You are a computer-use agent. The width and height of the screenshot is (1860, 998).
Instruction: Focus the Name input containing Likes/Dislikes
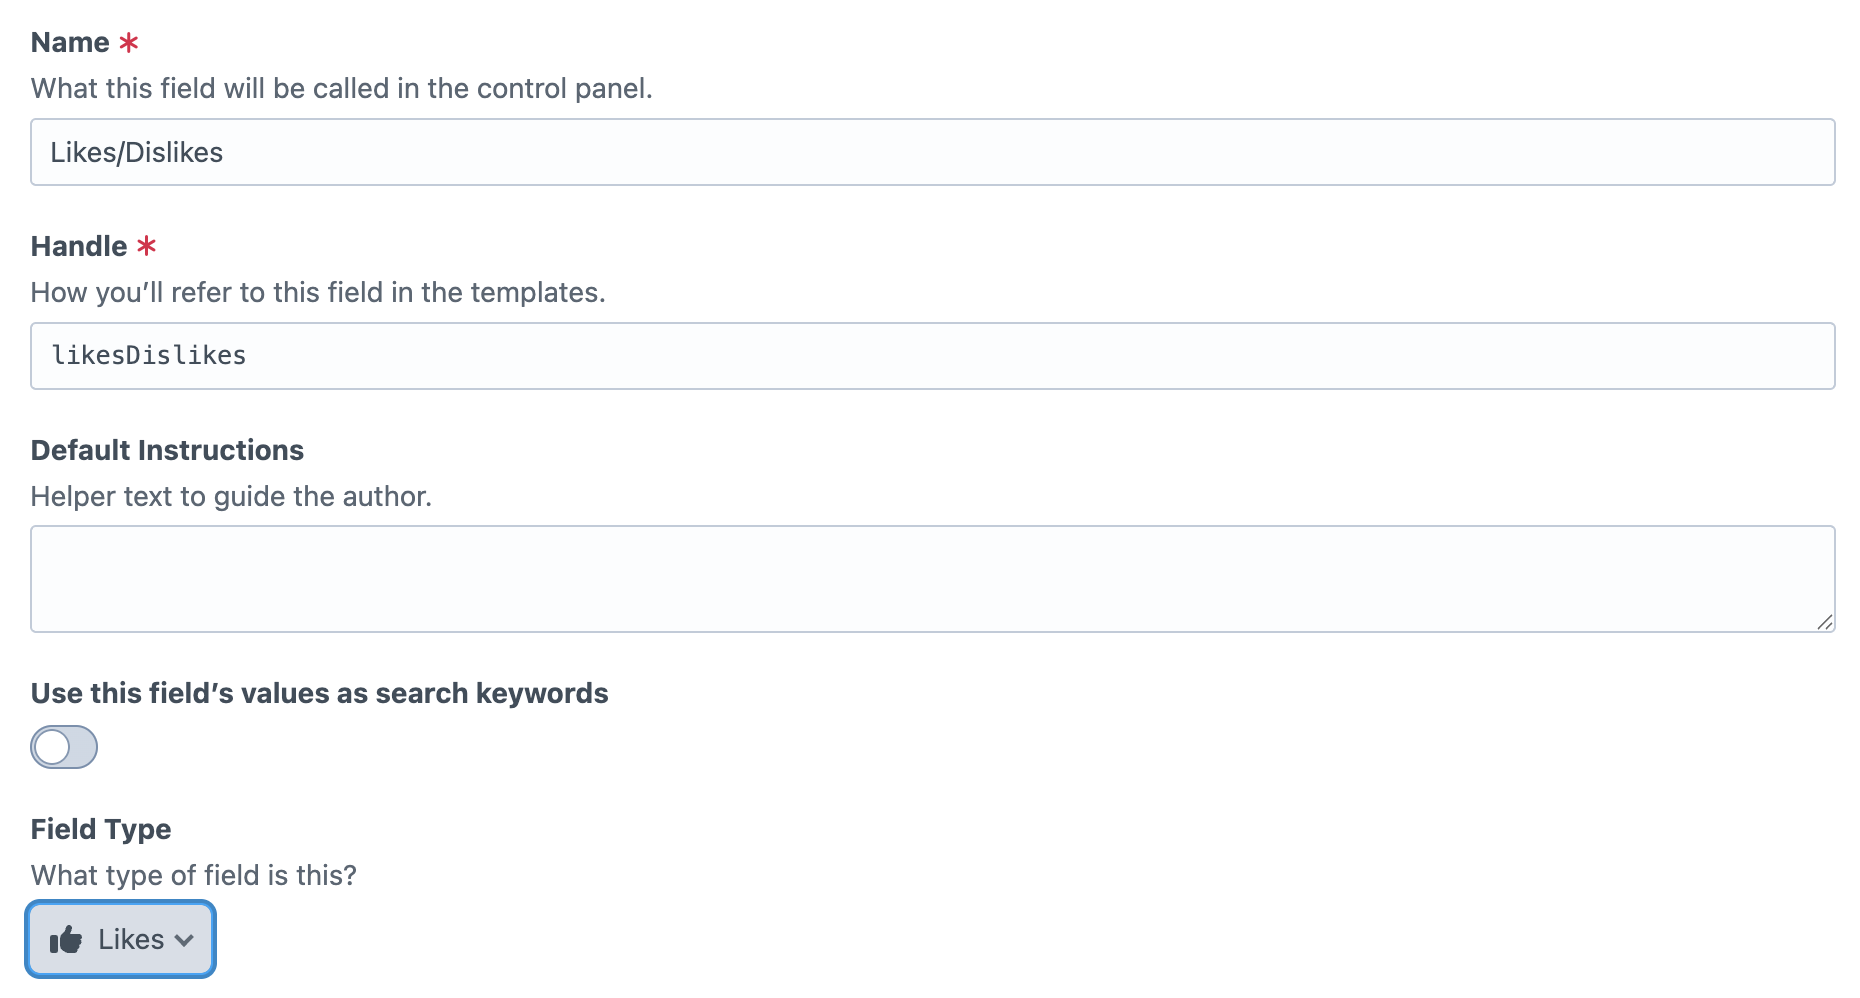point(932,152)
